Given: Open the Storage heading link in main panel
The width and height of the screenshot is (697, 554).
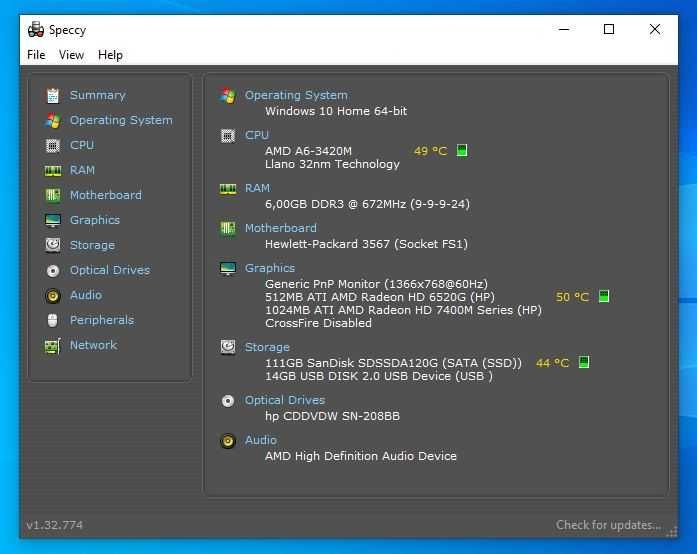Looking at the screenshot, I should [267, 347].
